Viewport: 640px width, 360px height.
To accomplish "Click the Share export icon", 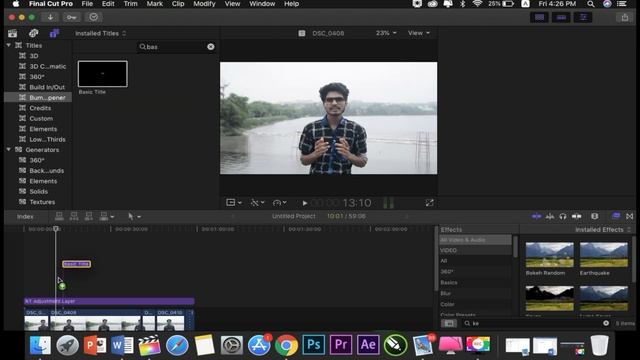I will pyautogui.click(x=625, y=17).
